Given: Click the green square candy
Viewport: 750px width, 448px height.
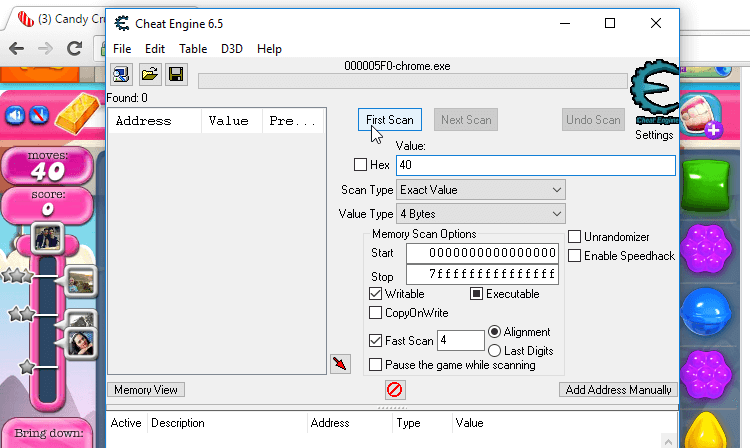Looking at the screenshot, I should click(706, 186).
